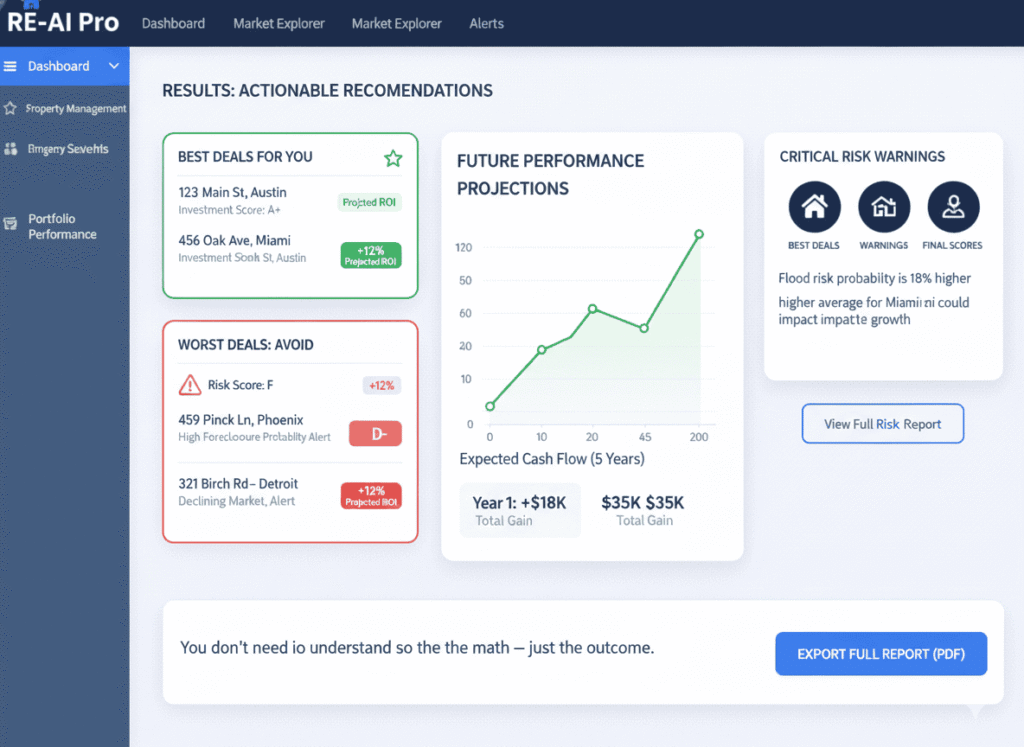Select the WARNINGS house icon

coord(883,207)
